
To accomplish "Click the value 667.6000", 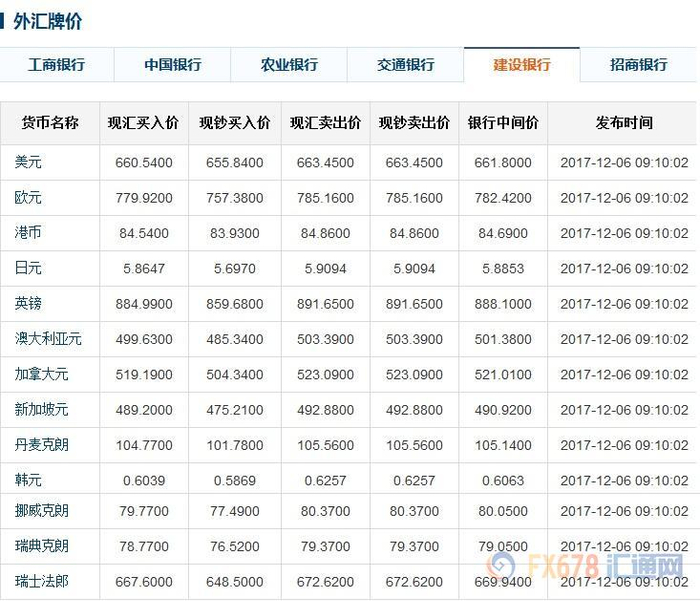I will tap(144, 582).
